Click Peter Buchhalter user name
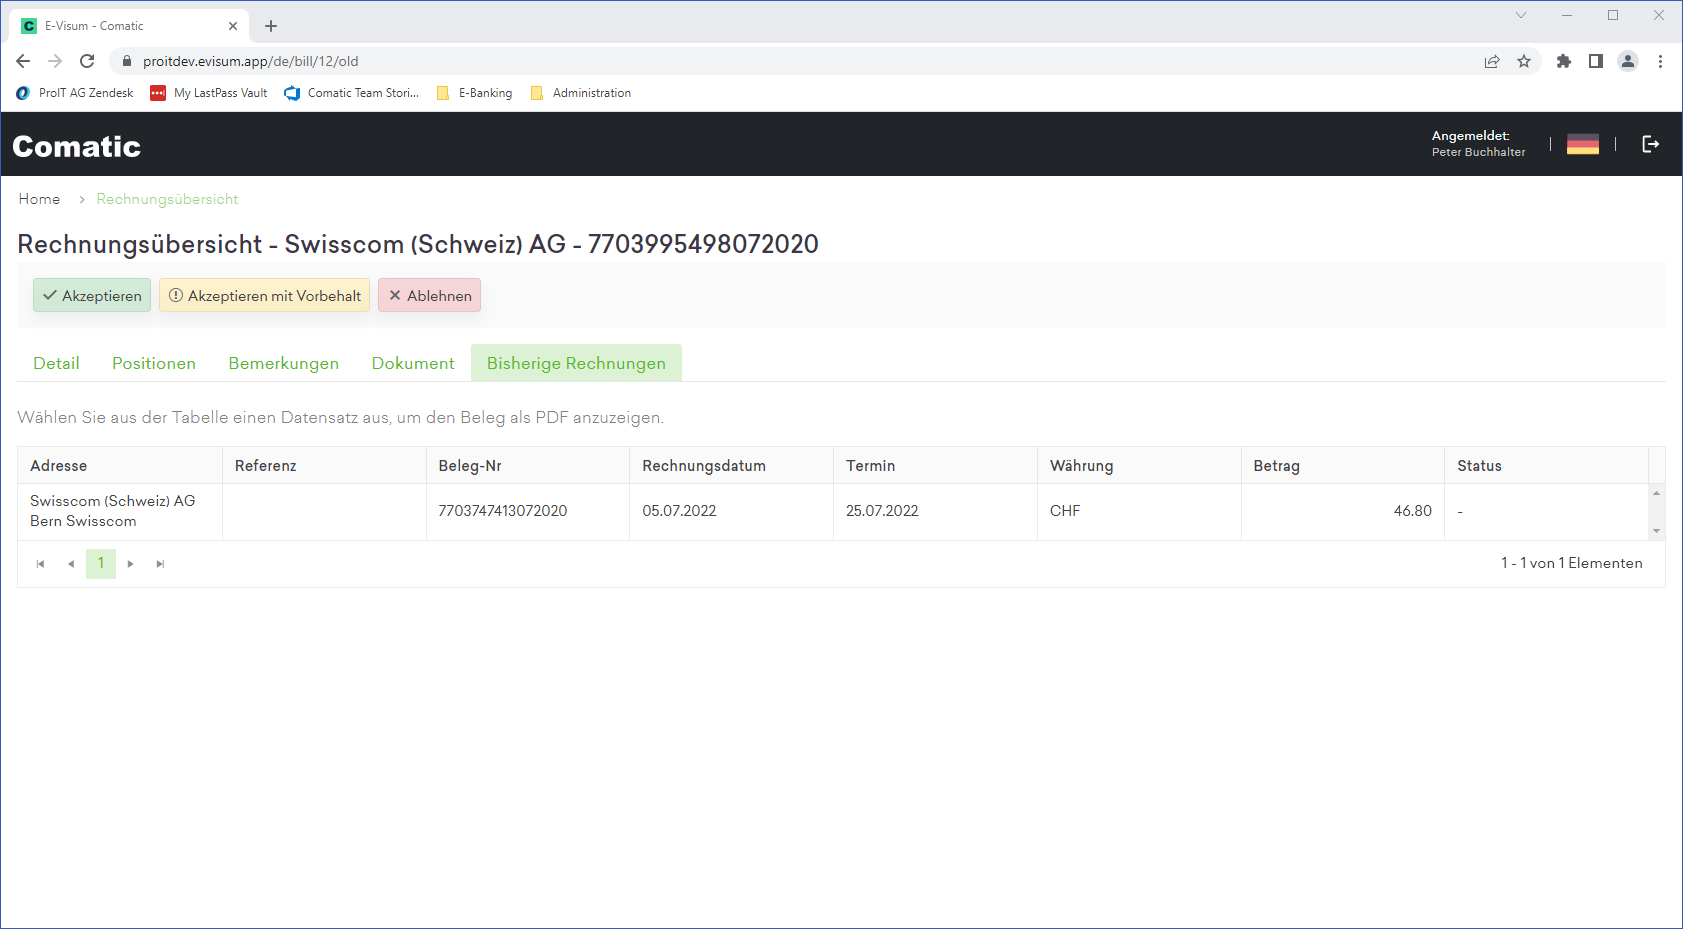This screenshot has height=929, width=1683. tap(1479, 152)
